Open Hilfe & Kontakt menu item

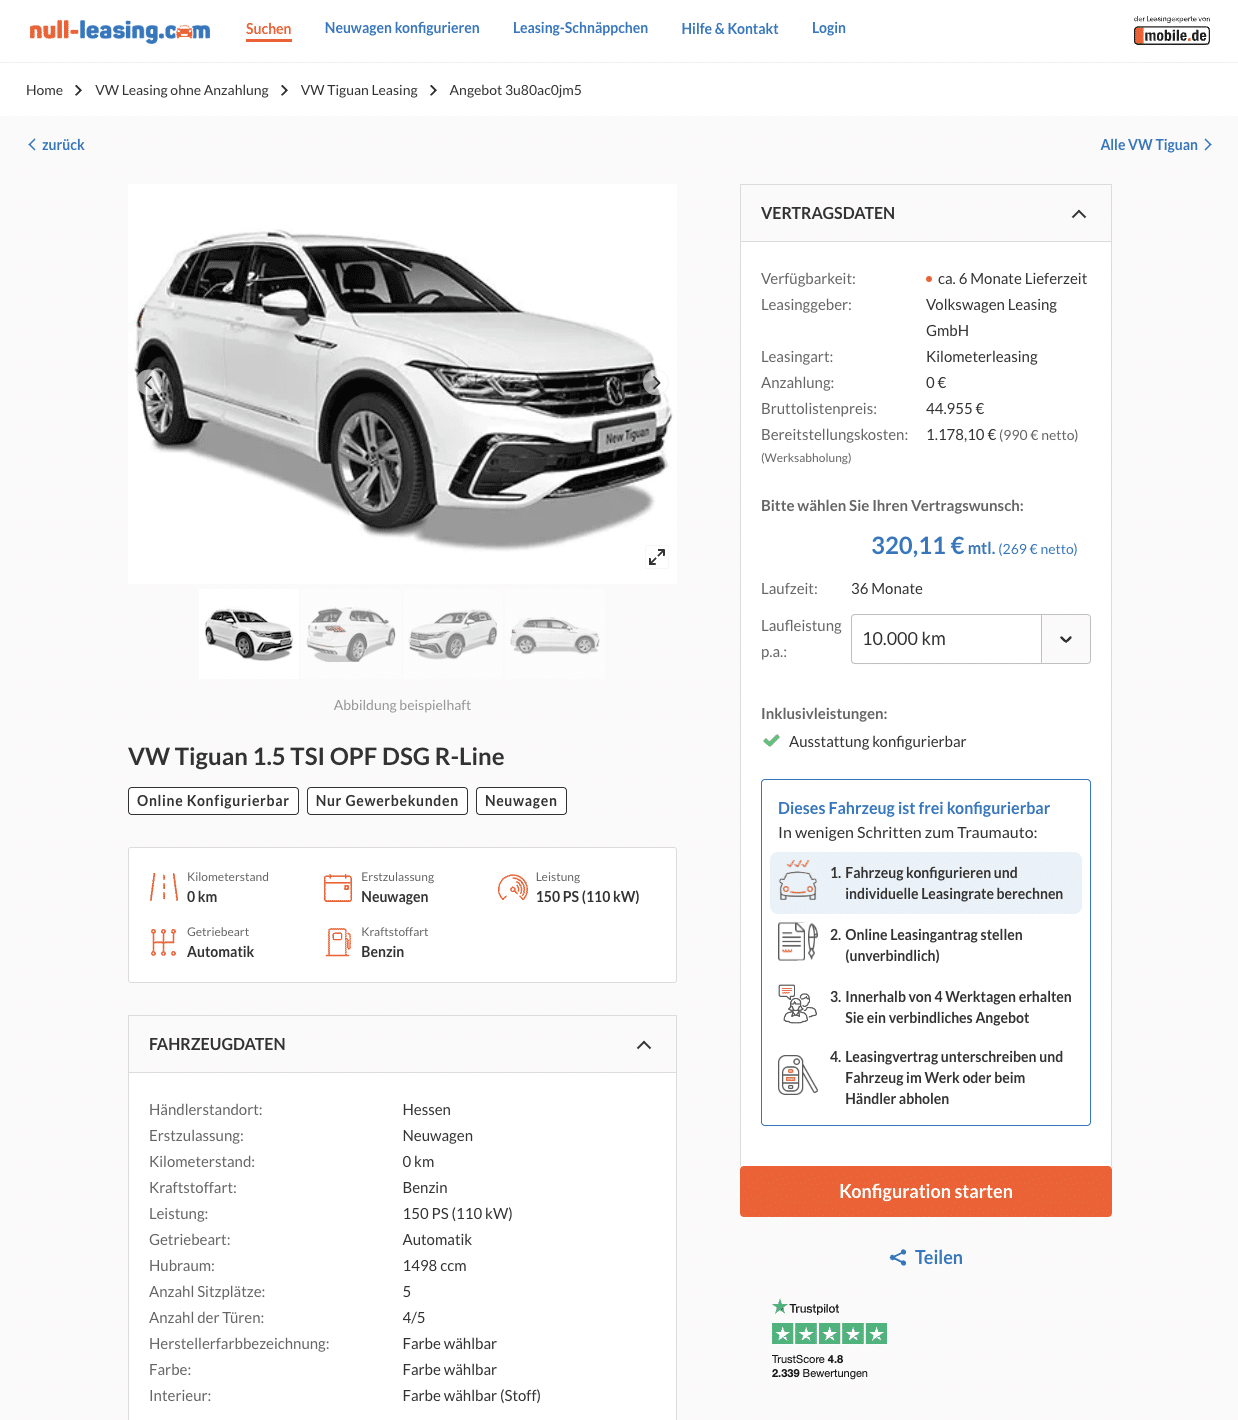coord(730,29)
